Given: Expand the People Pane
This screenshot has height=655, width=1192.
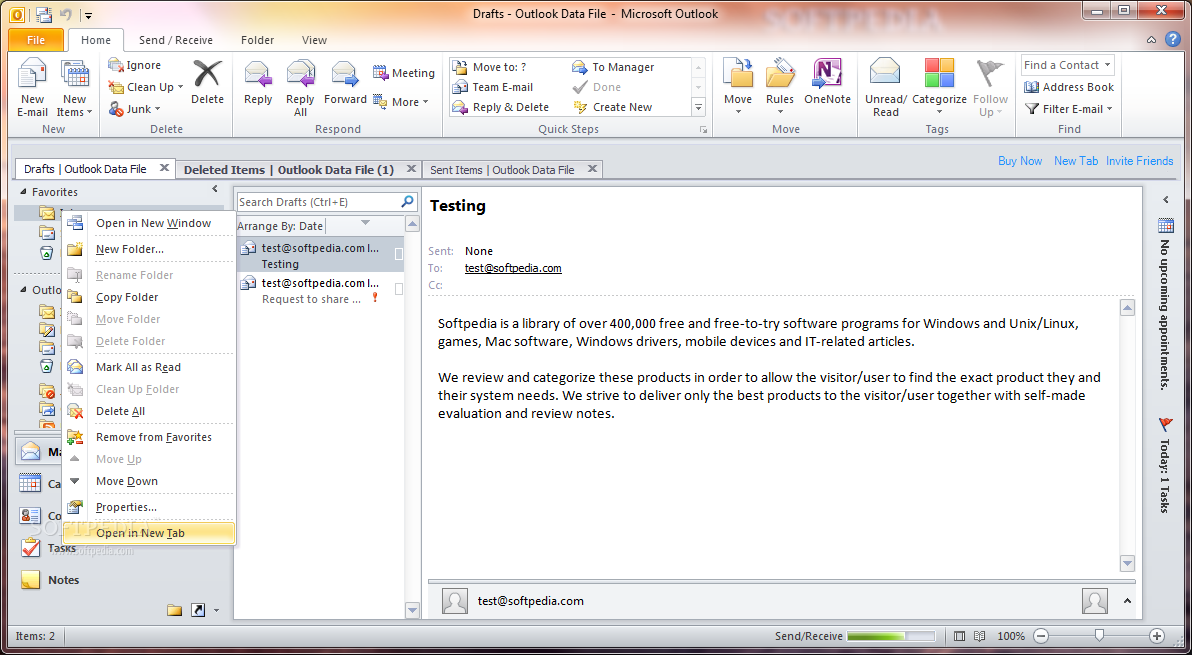Looking at the screenshot, I should click(1127, 601).
